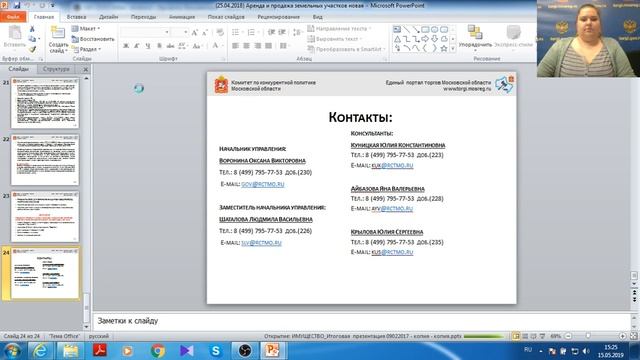The height and width of the screenshot is (360, 640).
Task: Click the Cut scissors icon
Action: pyautogui.click(x=32, y=29)
